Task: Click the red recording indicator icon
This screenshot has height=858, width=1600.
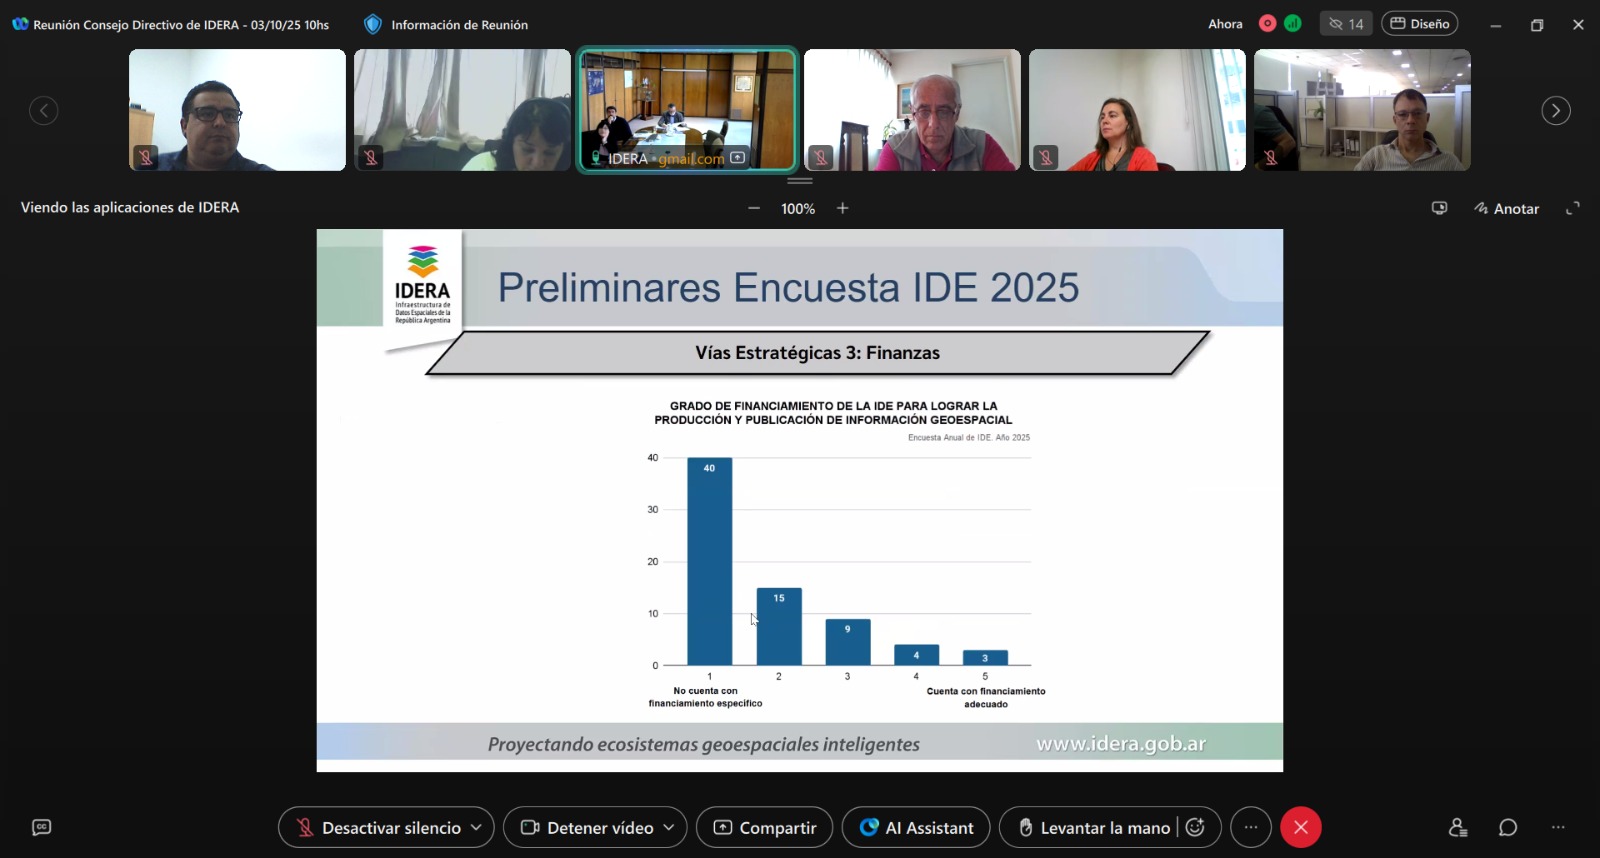Action: point(1267,24)
